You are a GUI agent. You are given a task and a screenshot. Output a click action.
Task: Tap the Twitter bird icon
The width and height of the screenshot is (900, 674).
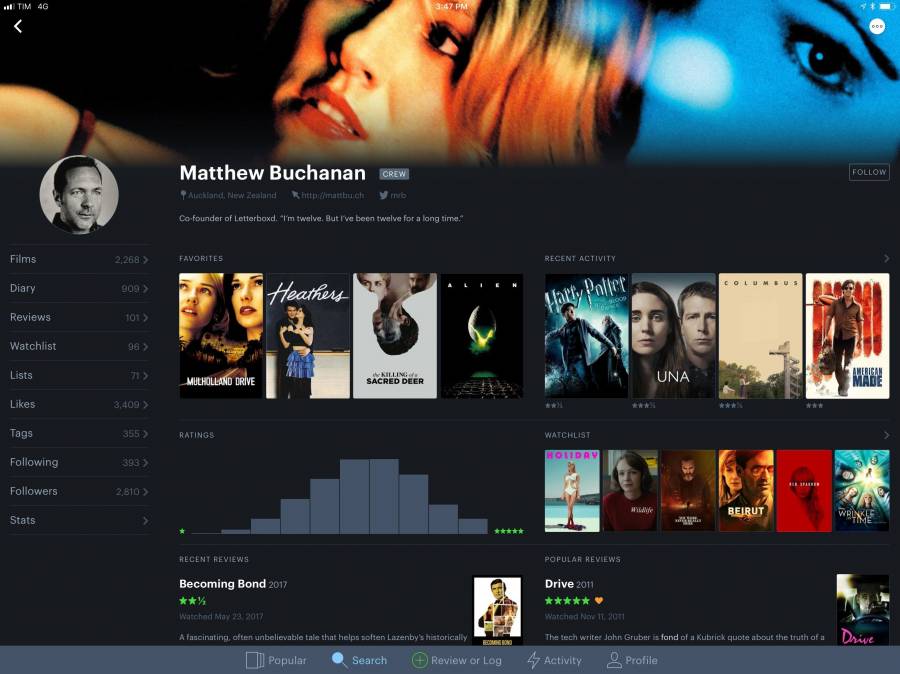[x=383, y=196]
